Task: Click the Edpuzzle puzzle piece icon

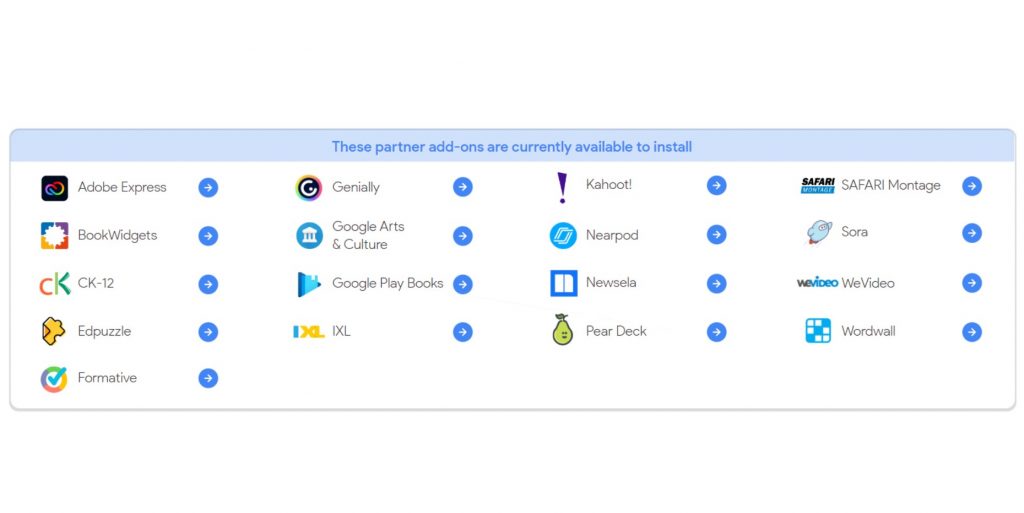Action: point(54,331)
